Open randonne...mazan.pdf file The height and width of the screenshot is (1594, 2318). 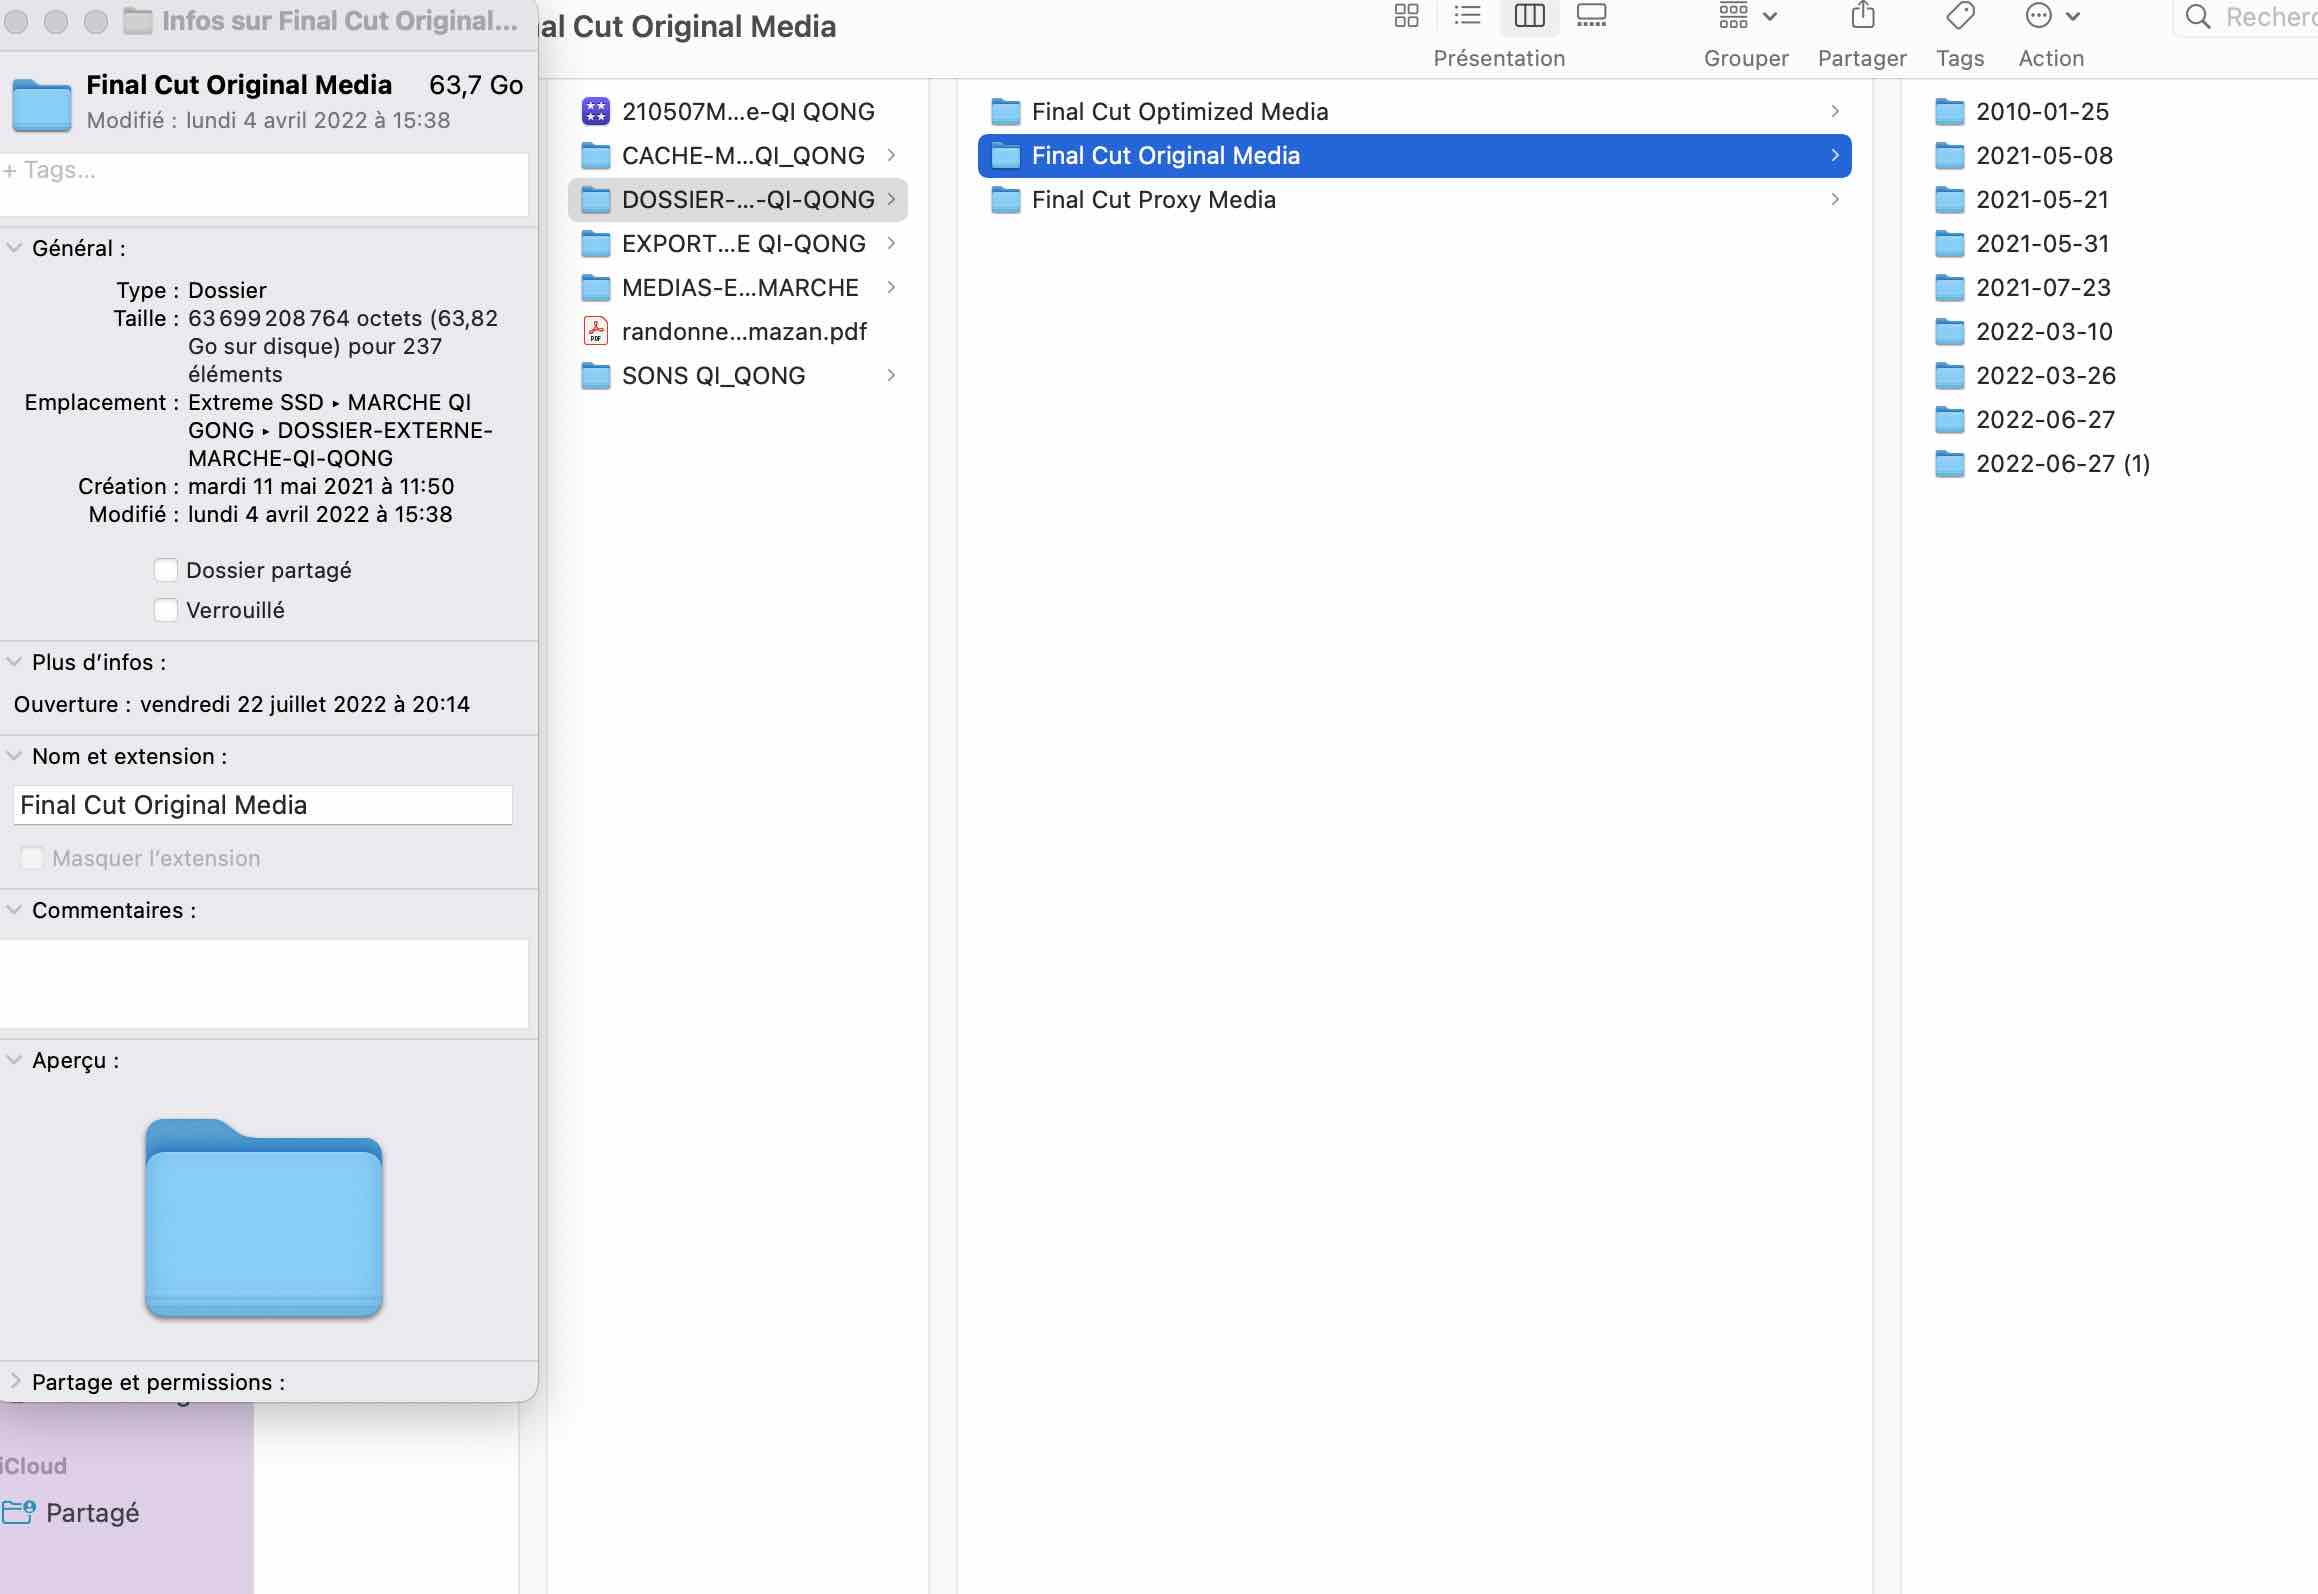[x=743, y=332]
